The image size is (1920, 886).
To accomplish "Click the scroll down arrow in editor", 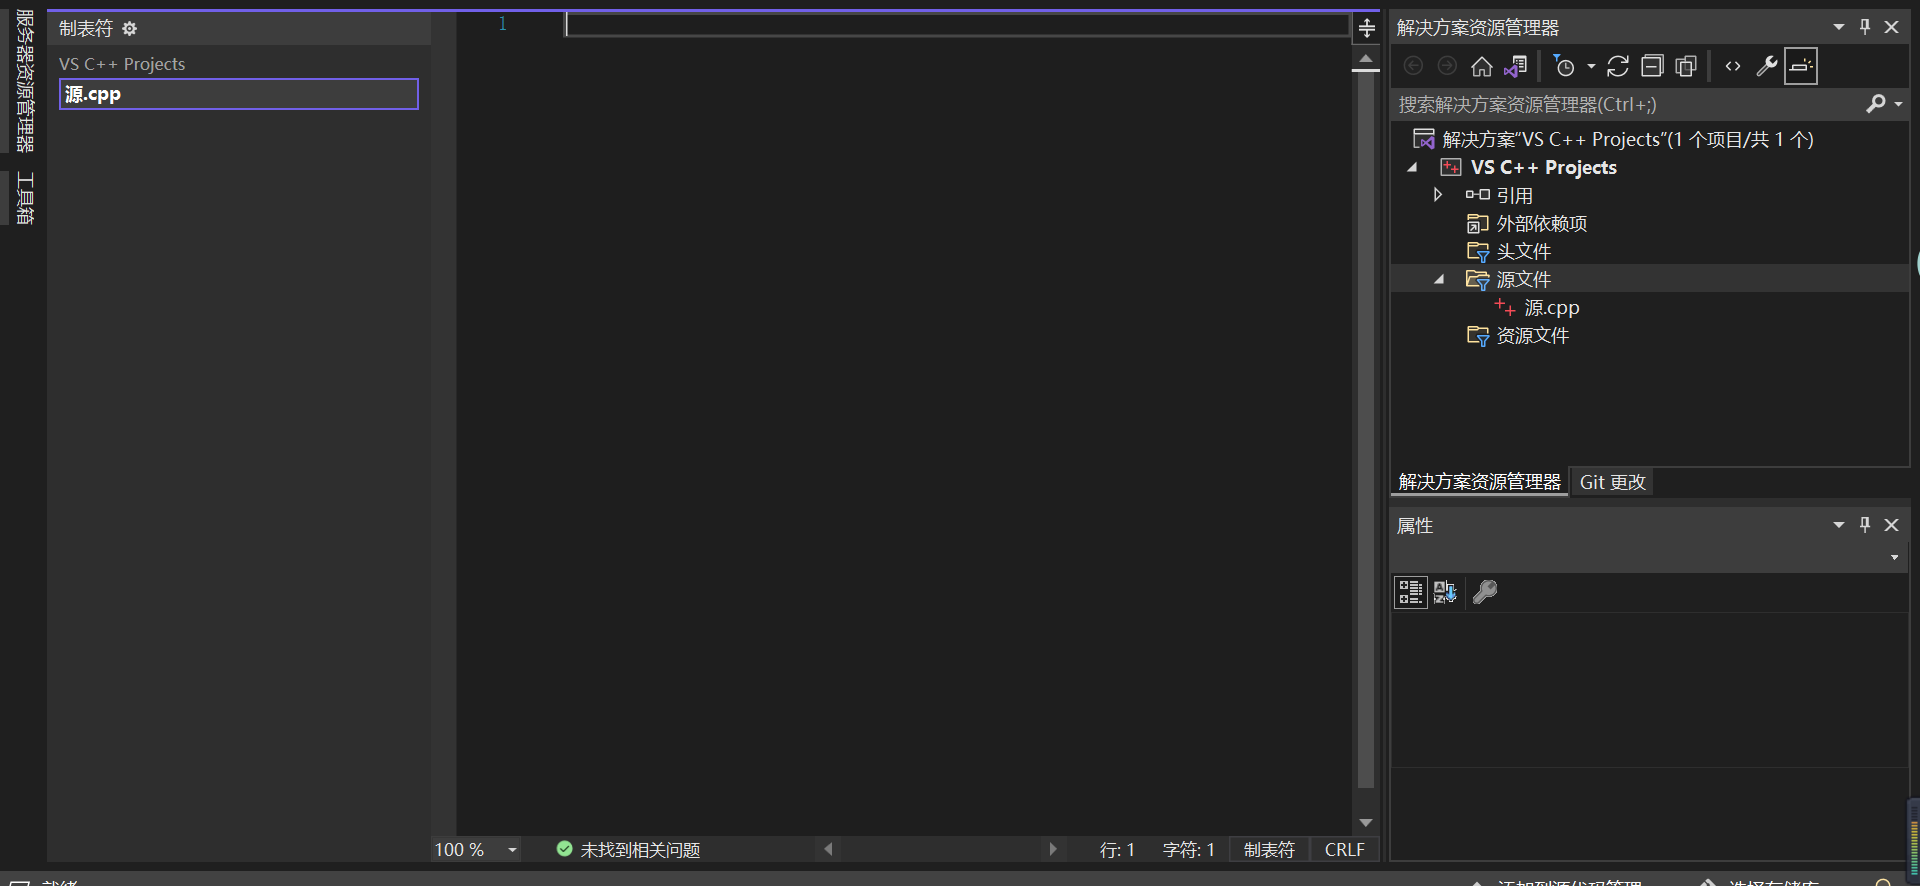I will [x=1366, y=822].
